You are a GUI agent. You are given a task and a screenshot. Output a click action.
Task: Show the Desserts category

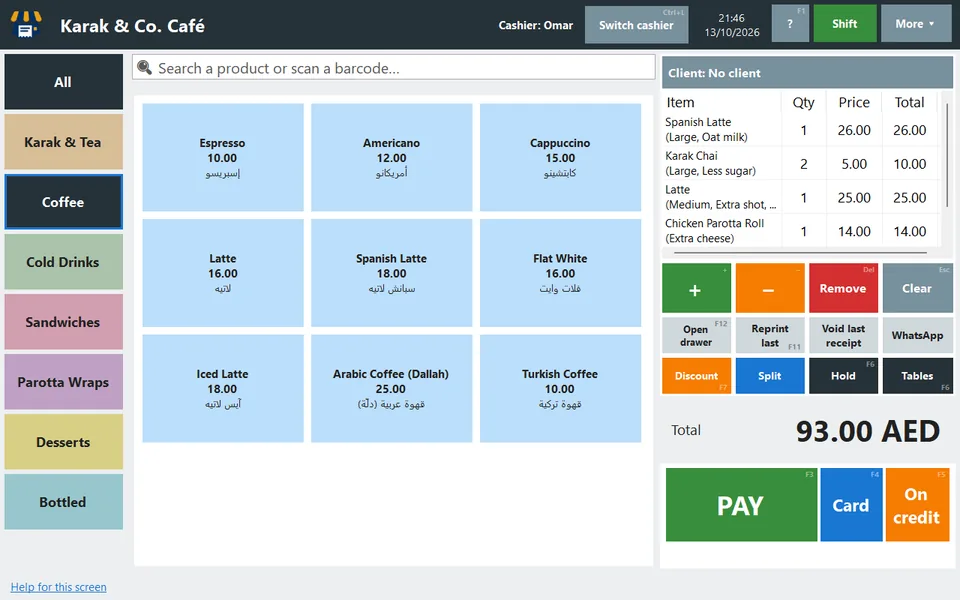(x=64, y=442)
